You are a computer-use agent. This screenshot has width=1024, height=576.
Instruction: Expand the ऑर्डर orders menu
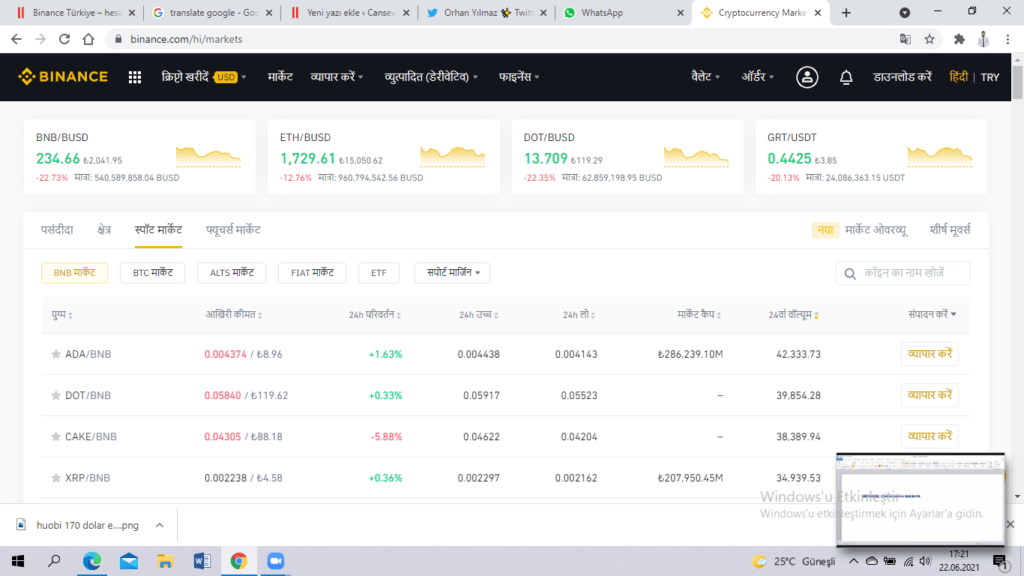[758, 77]
